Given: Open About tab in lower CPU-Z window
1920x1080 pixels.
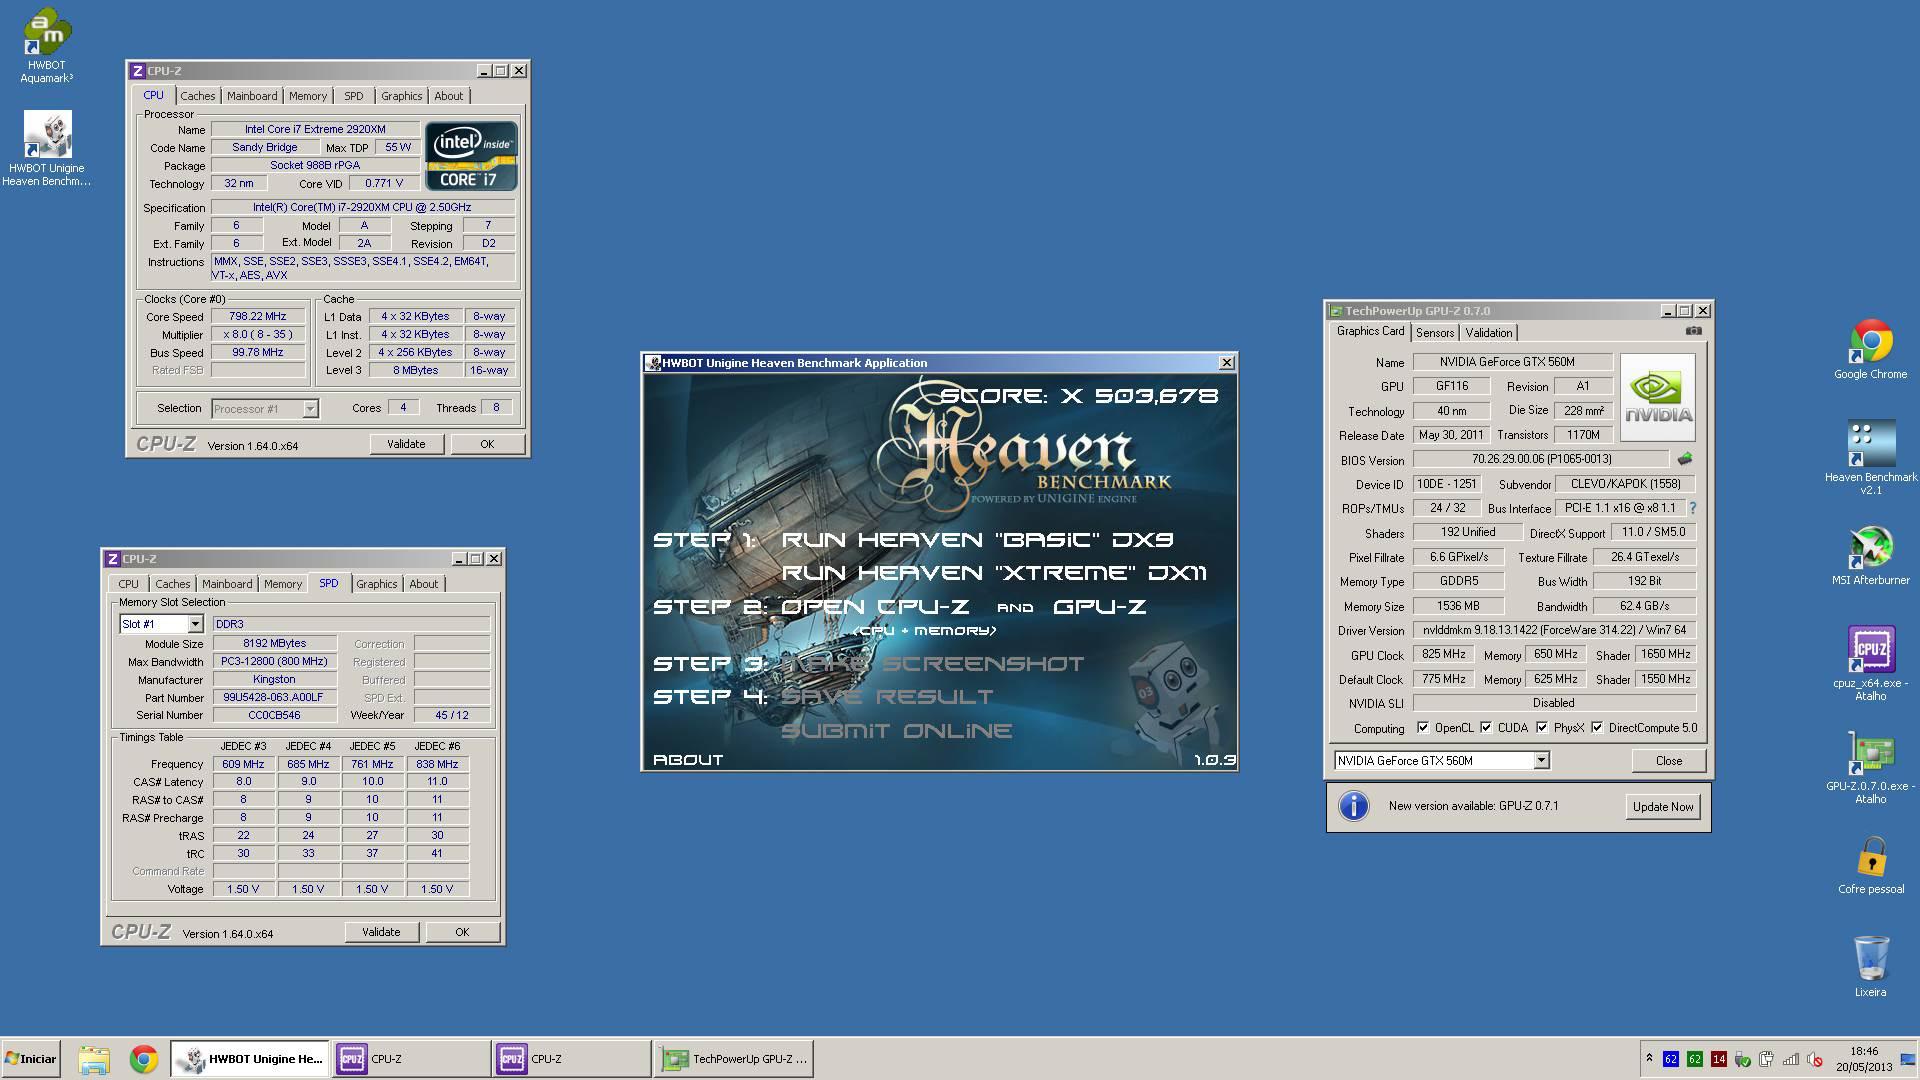Looking at the screenshot, I should tap(423, 584).
